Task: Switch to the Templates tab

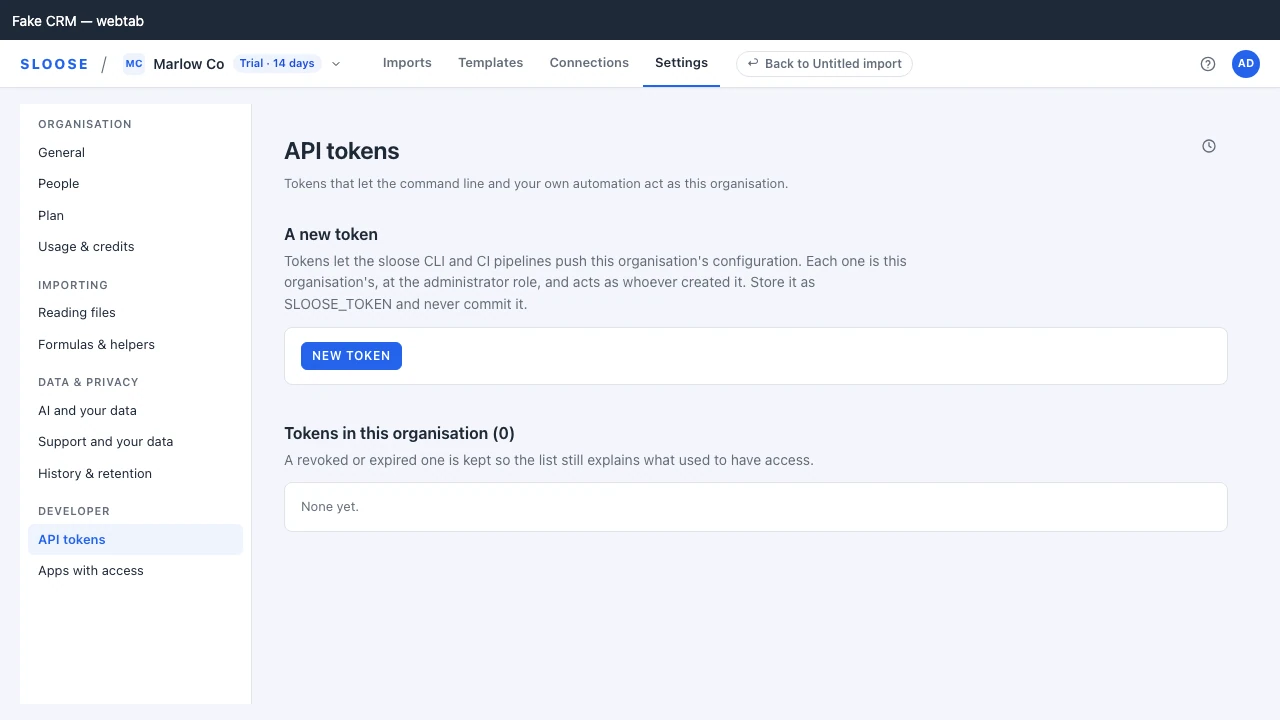Action: (x=491, y=63)
